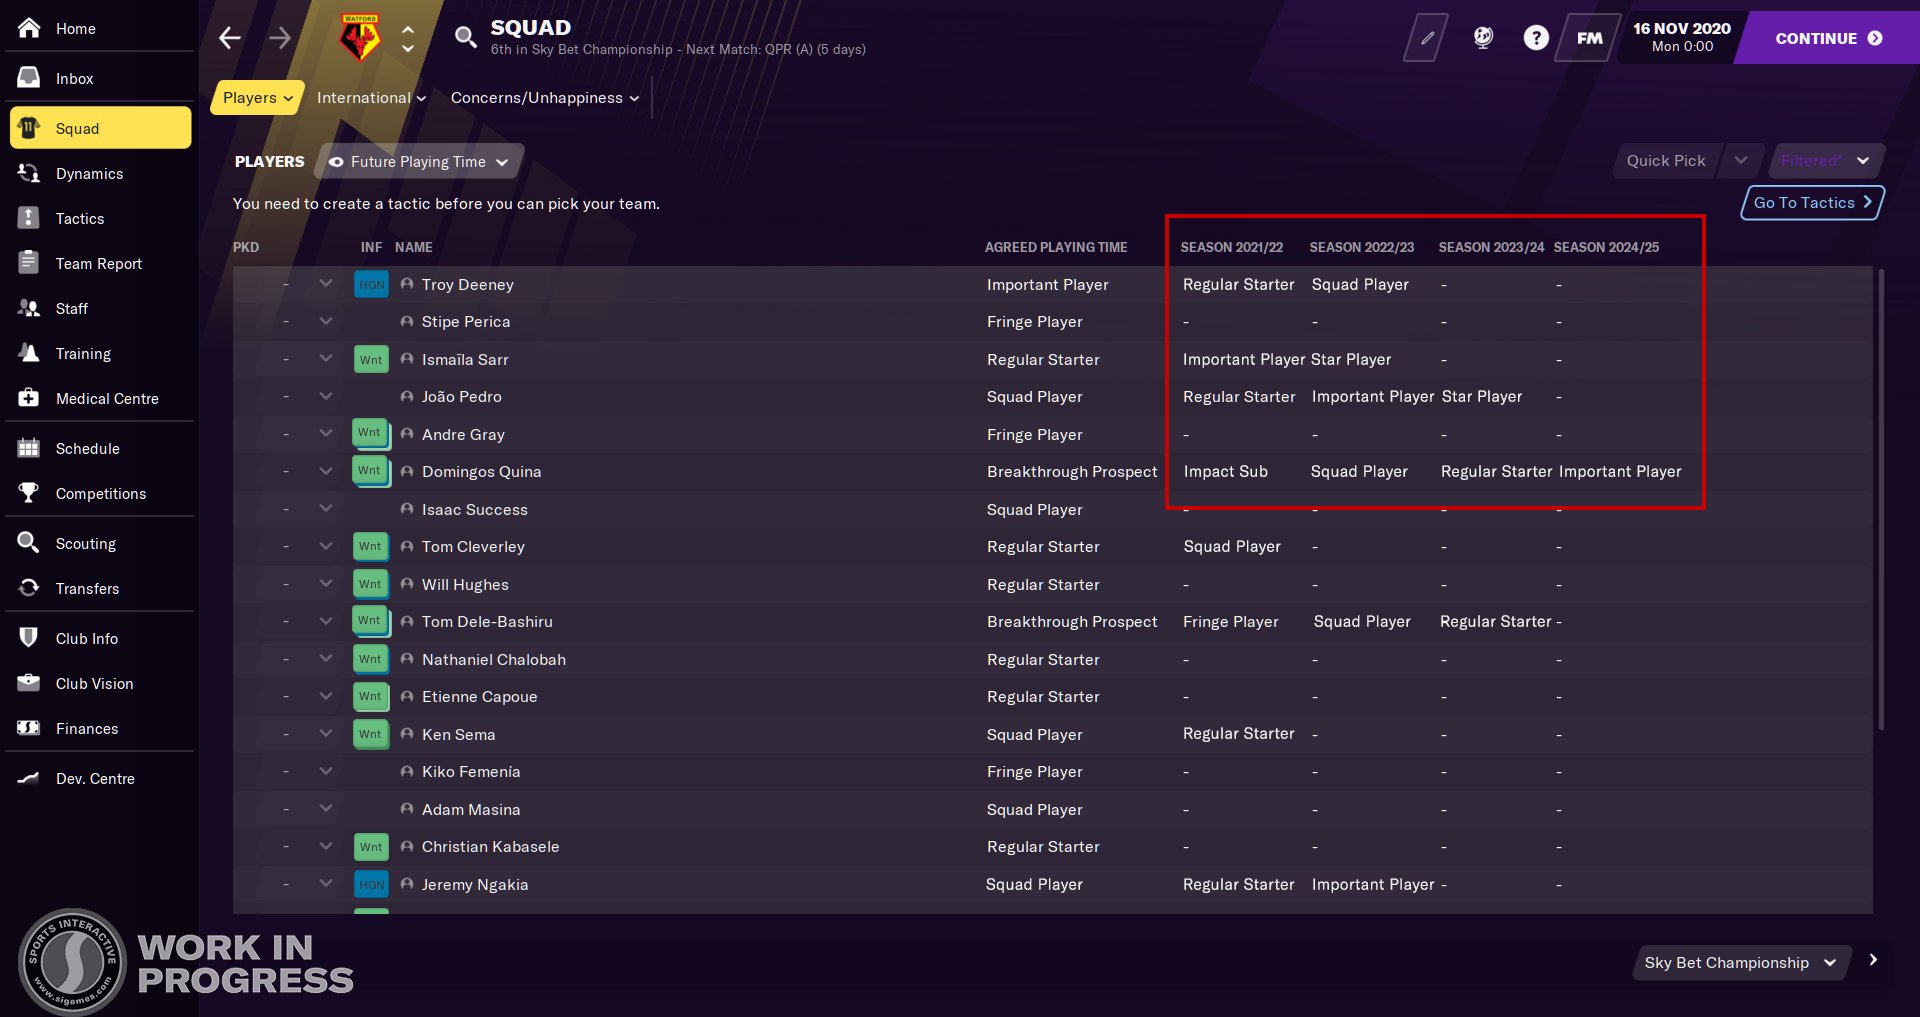Screen dimensions: 1920x1017
Task: Open the Schedule calendar
Action: point(87,448)
